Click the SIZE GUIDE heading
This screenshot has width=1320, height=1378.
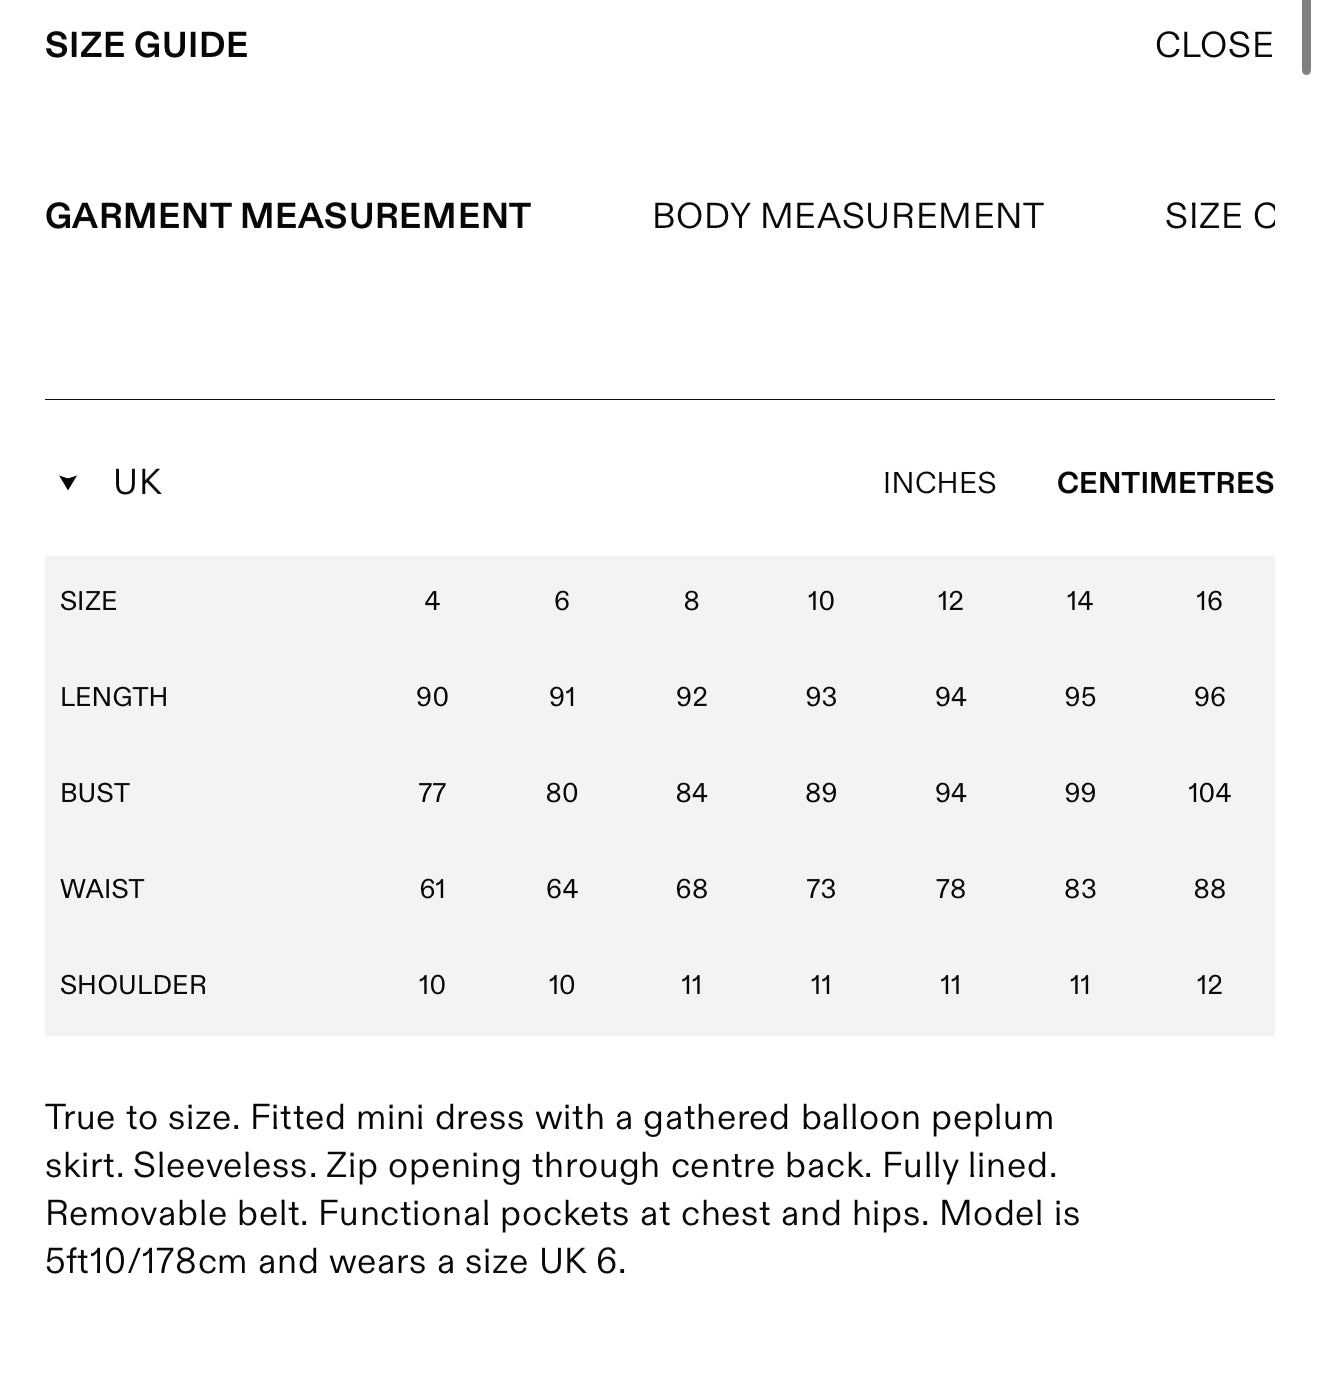point(147,45)
